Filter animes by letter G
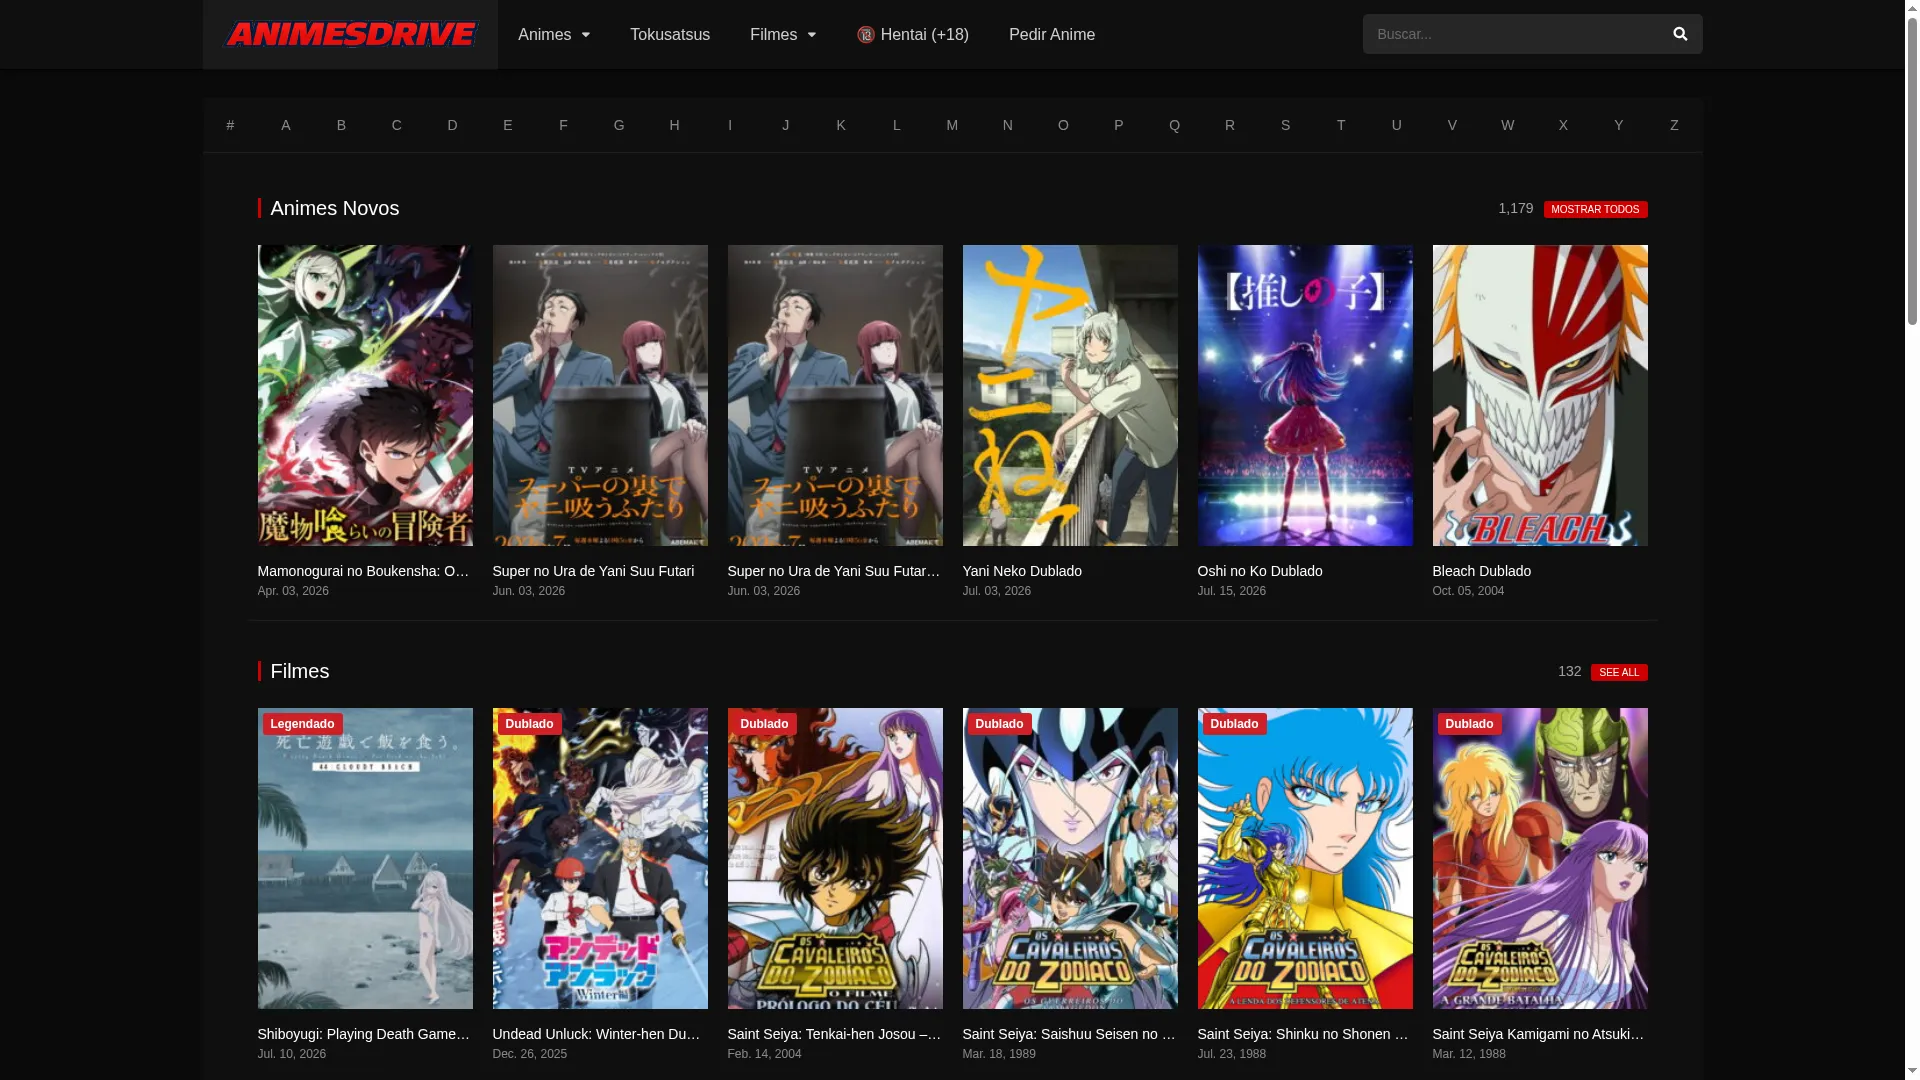Image resolution: width=1920 pixels, height=1080 pixels. point(619,125)
